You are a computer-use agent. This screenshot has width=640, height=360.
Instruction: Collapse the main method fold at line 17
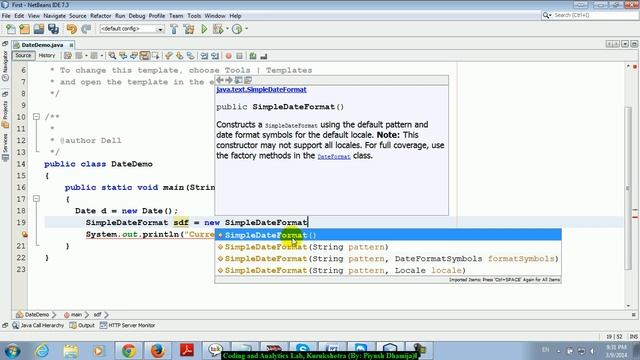(36, 199)
